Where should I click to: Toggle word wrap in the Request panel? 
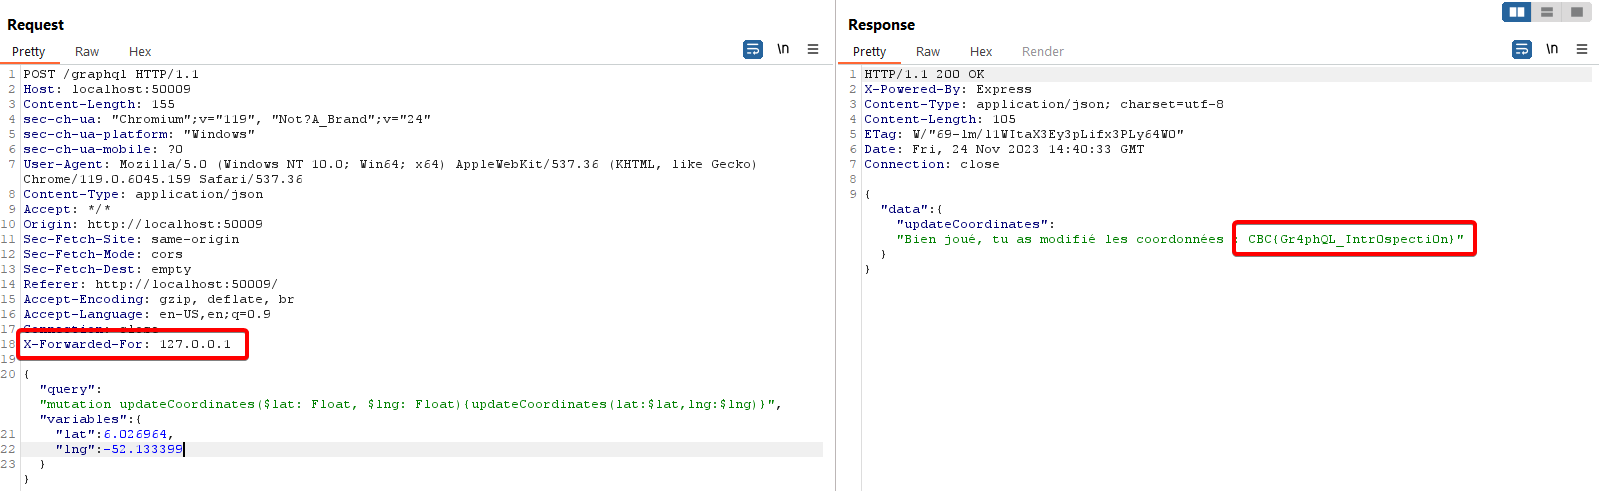tap(753, 49)
